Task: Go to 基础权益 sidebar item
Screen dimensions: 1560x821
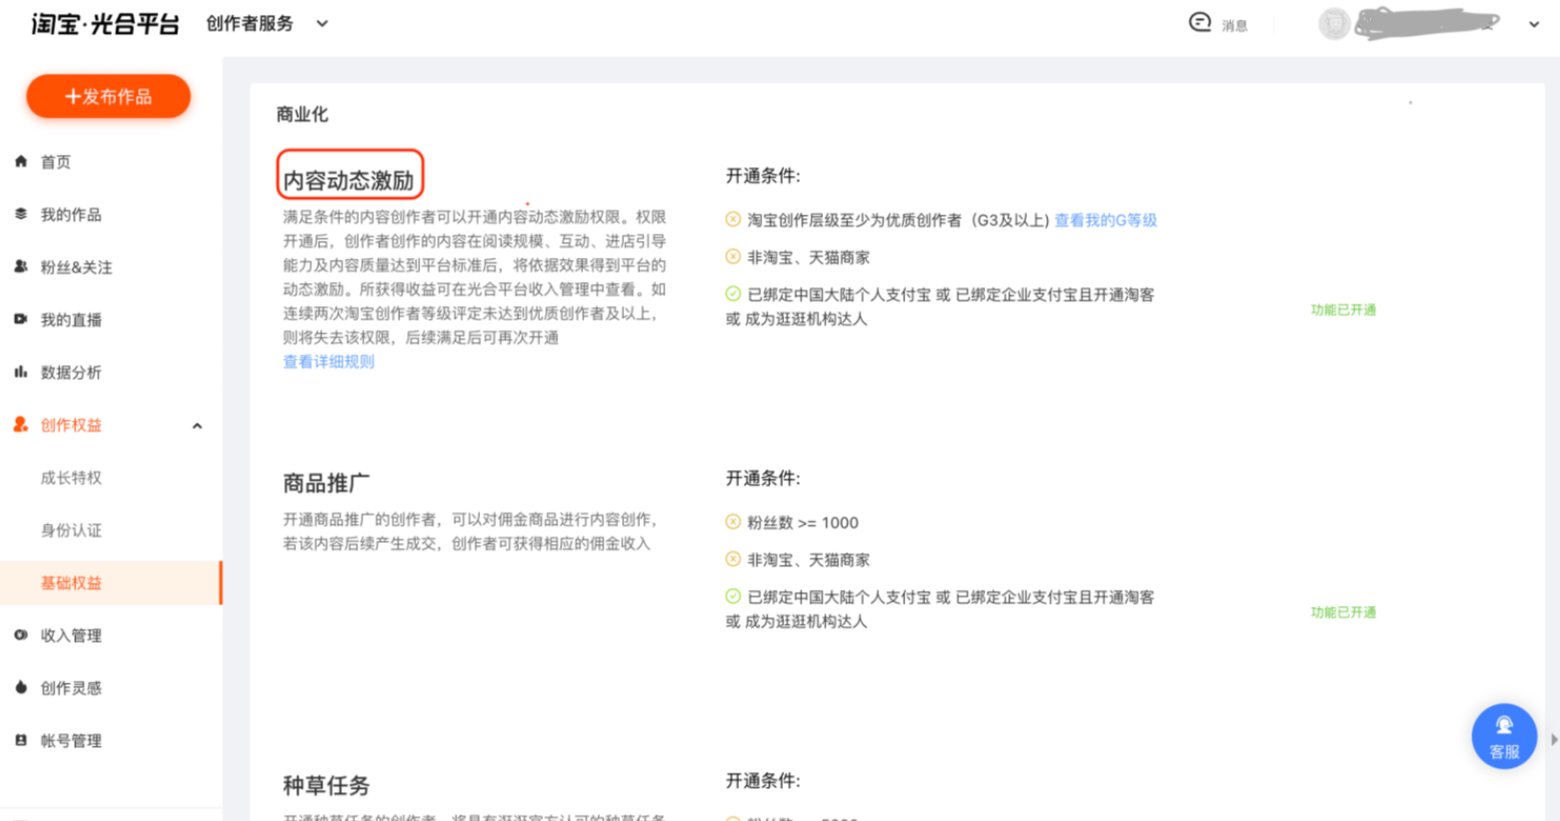Action: (x=71, y=583)
